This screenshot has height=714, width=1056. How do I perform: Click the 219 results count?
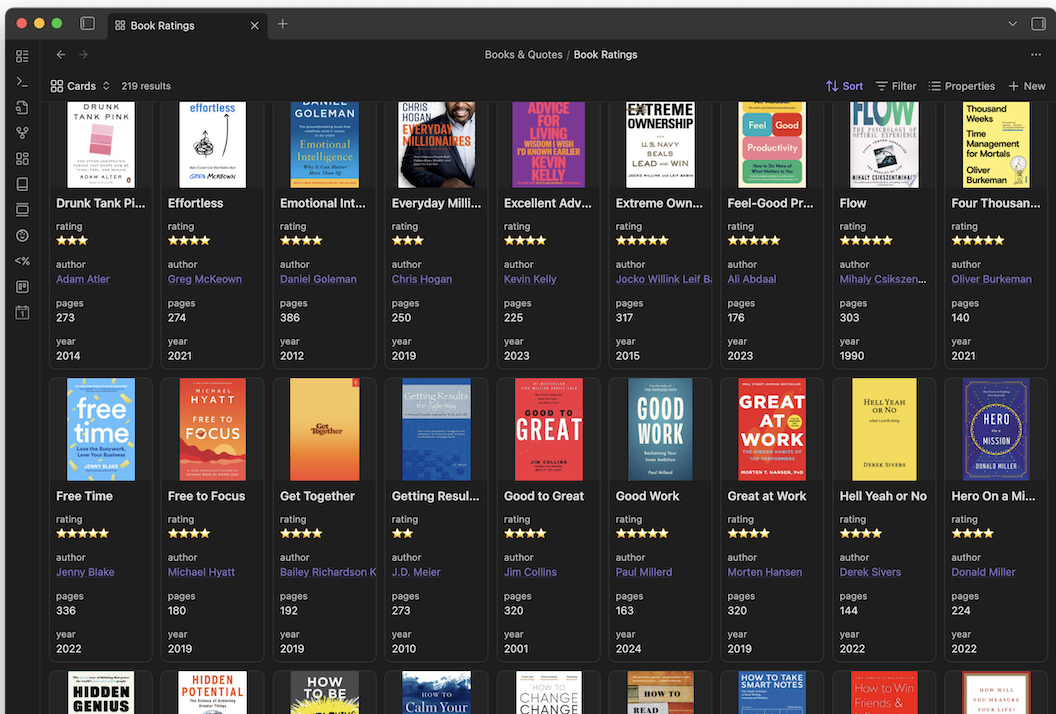145,86
